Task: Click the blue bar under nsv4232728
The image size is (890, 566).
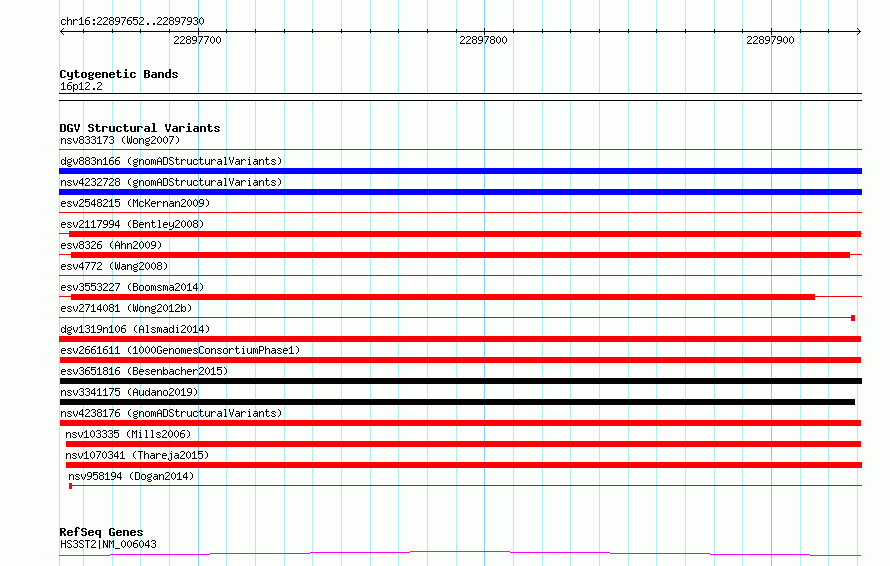Action: (460, 192)
